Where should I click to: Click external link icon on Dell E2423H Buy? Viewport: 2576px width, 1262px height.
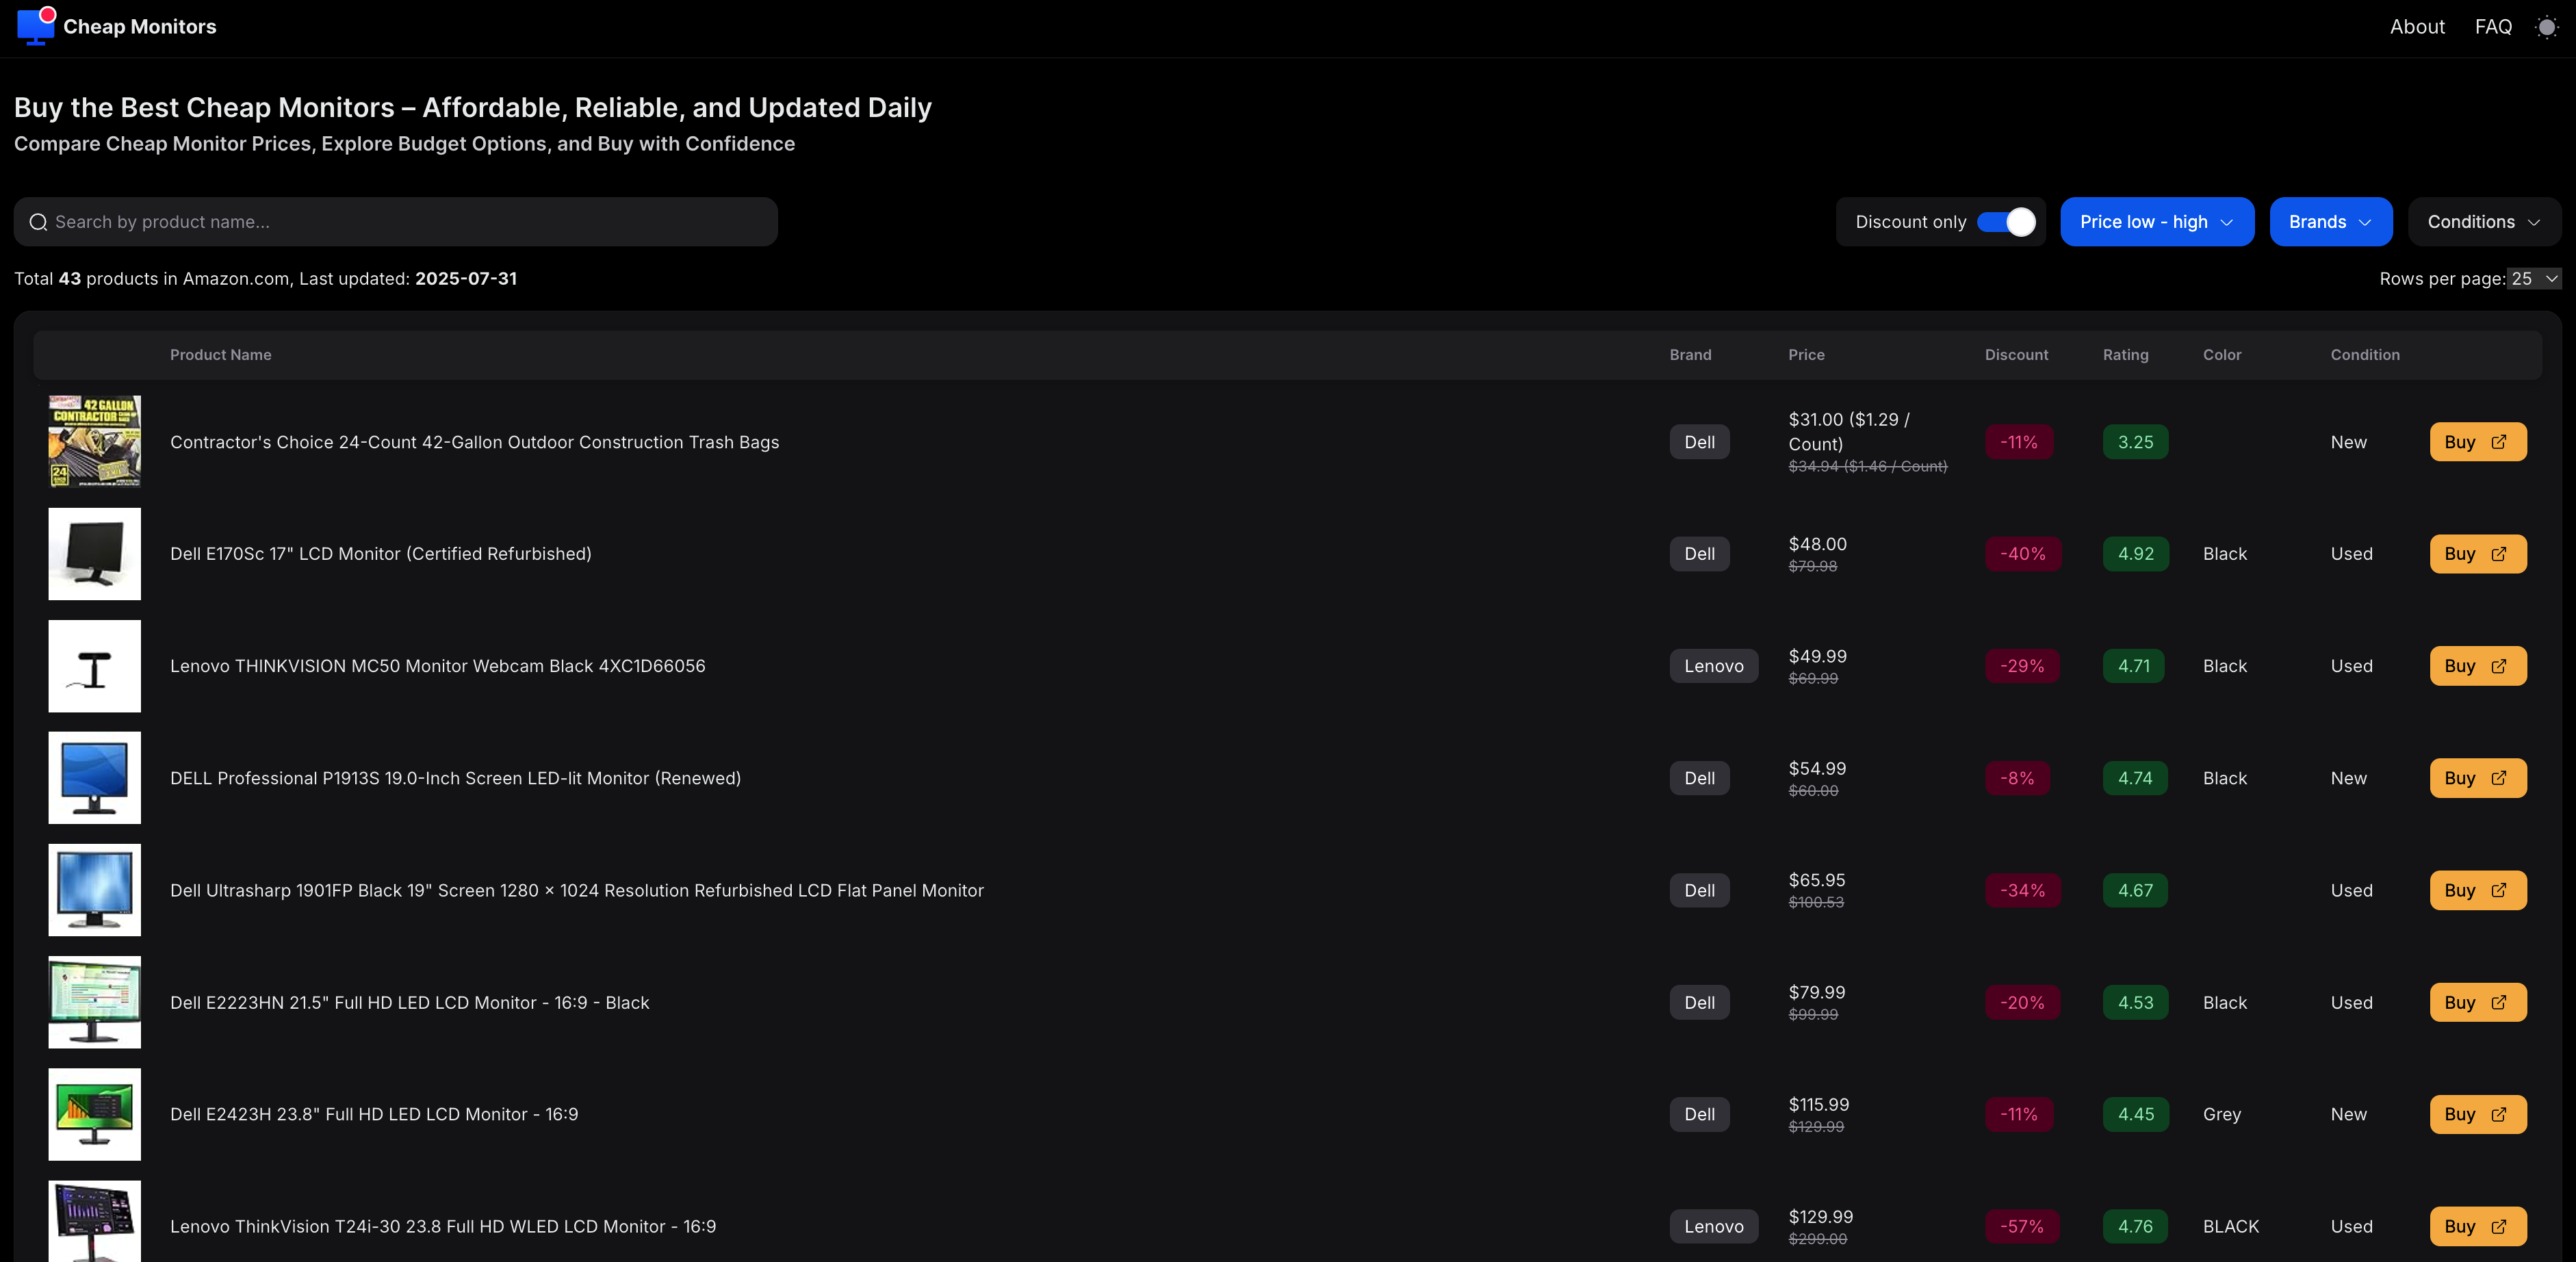(x=2499, y=1114)
